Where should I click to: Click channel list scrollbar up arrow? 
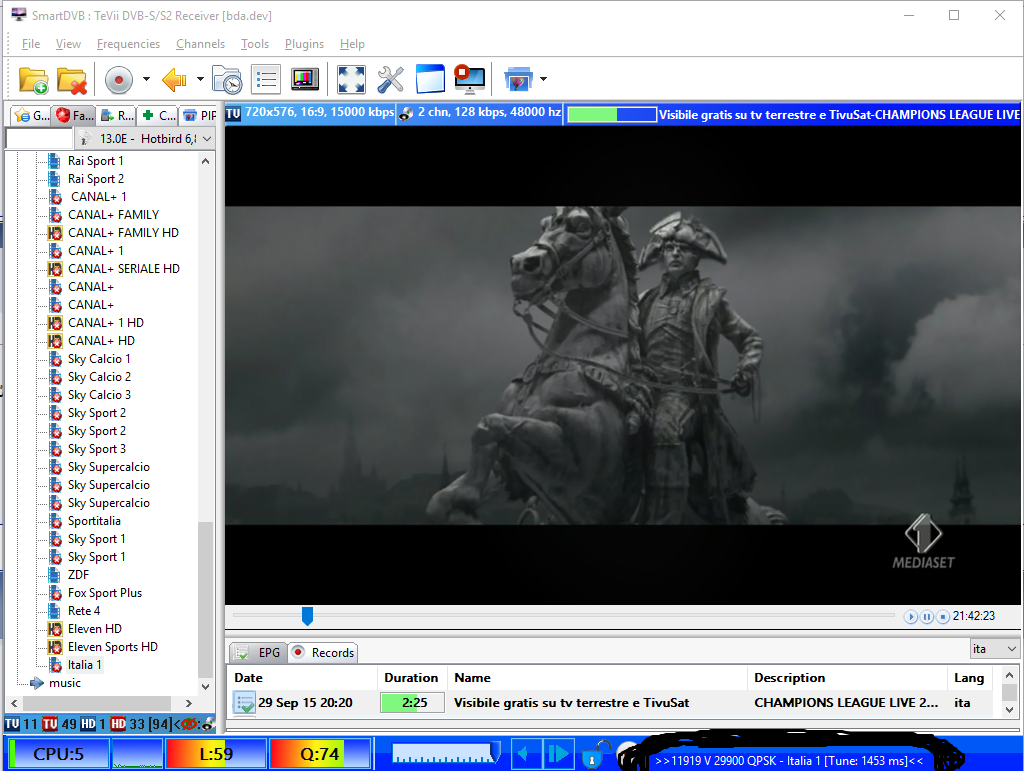click(x=206, y=161)
